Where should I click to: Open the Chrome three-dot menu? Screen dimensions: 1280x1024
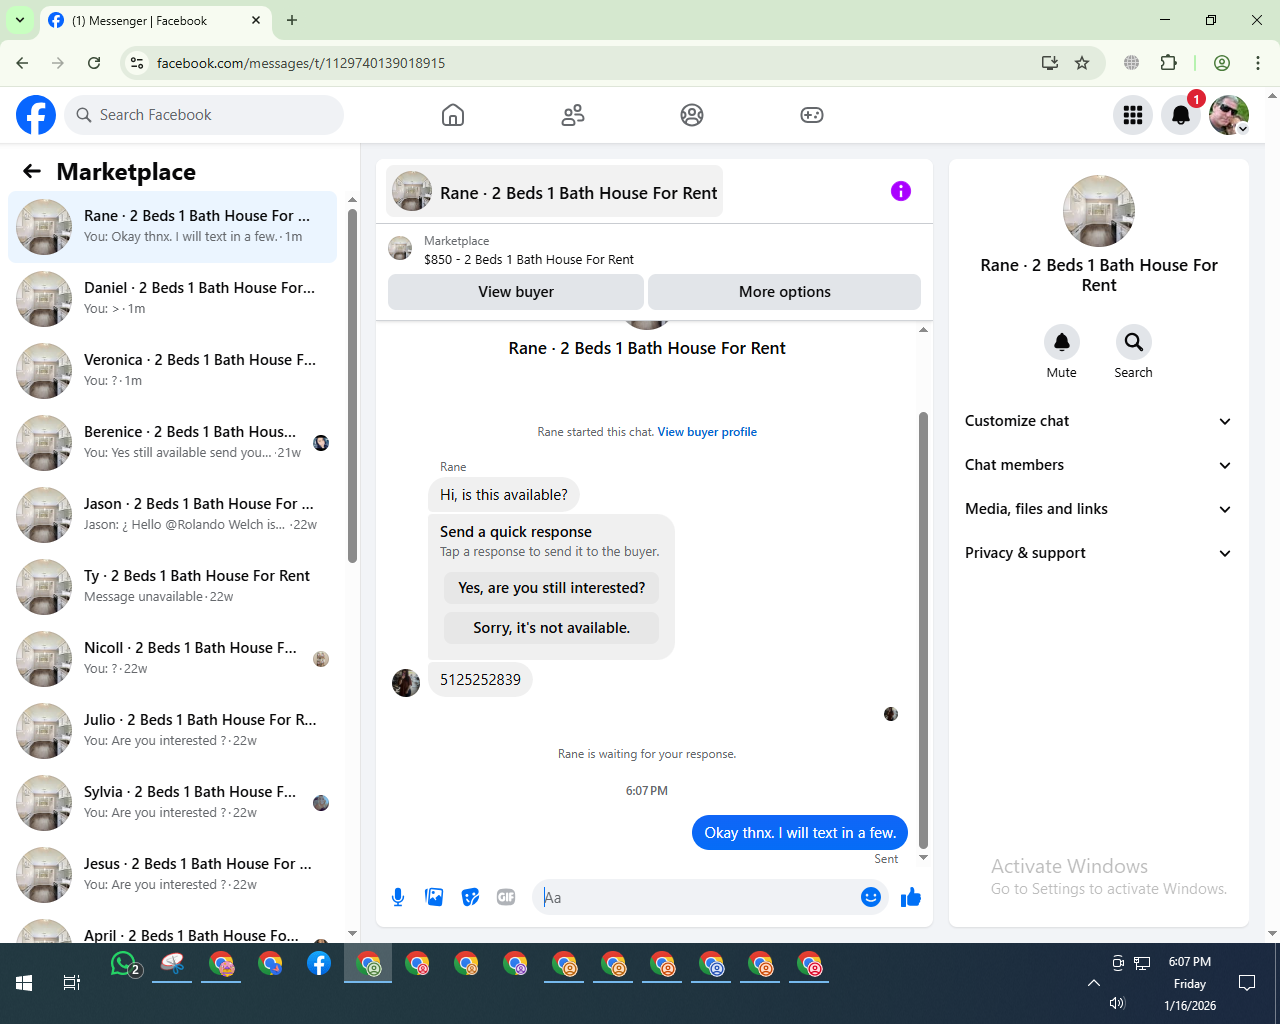coord(1258,63)
